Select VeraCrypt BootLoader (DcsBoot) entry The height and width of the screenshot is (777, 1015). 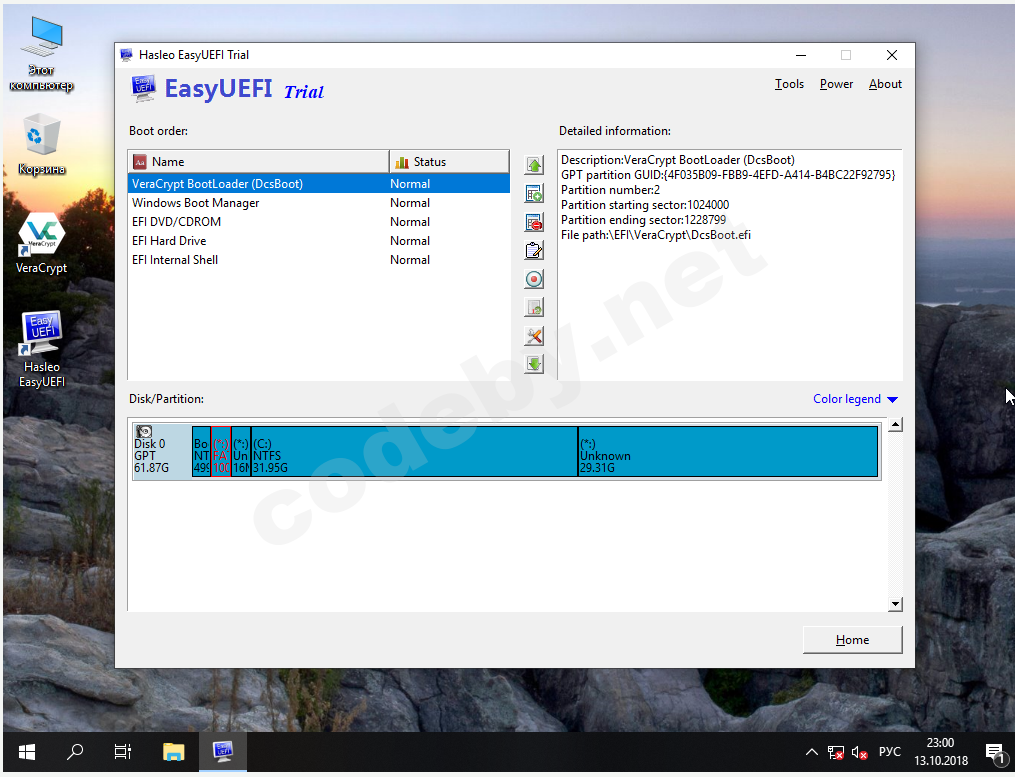(x=319, y=184)
